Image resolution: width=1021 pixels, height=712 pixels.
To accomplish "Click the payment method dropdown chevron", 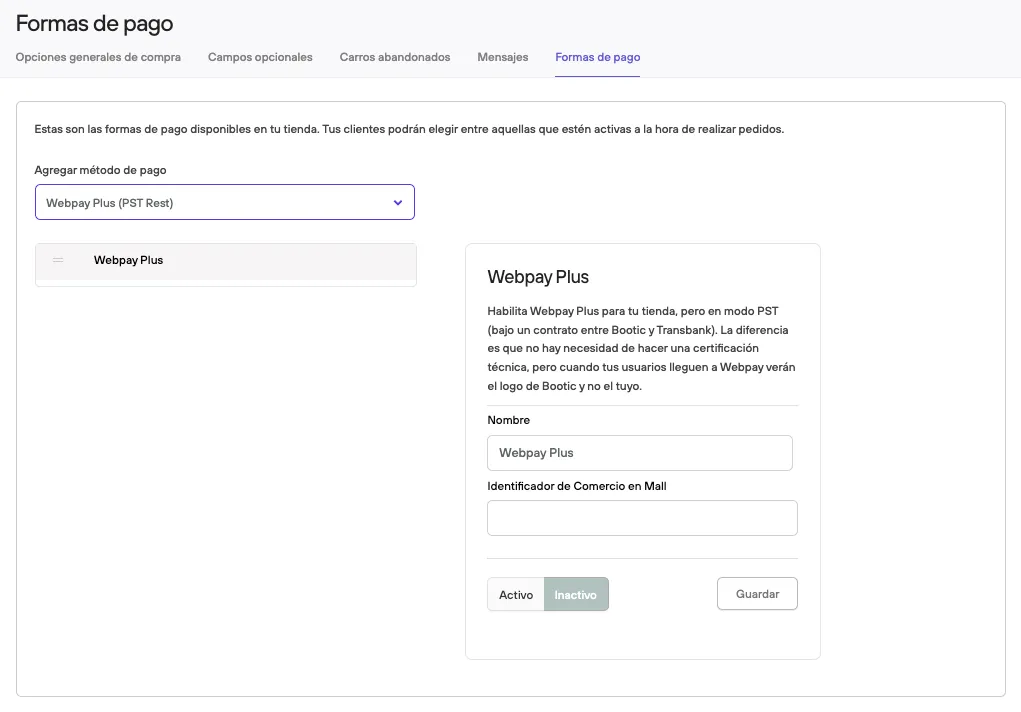I will (x=398, y=203).
